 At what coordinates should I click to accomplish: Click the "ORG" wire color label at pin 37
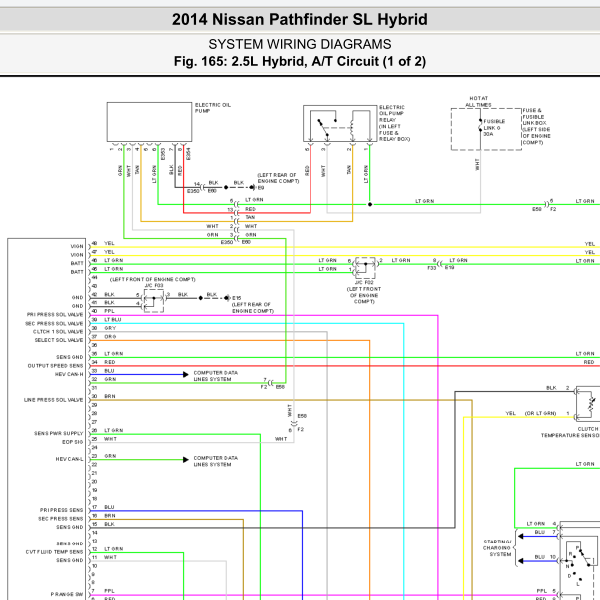110,337
